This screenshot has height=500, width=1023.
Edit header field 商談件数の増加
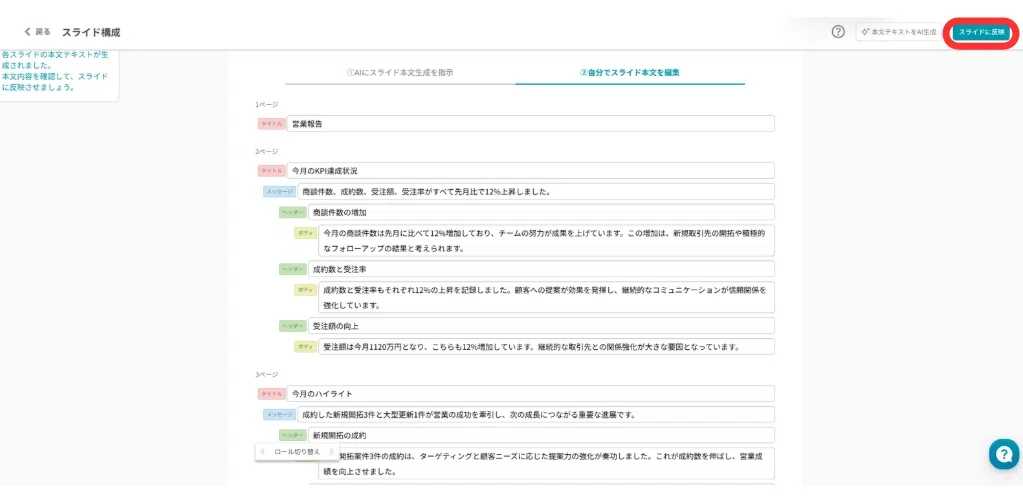[x=541, y=212]
